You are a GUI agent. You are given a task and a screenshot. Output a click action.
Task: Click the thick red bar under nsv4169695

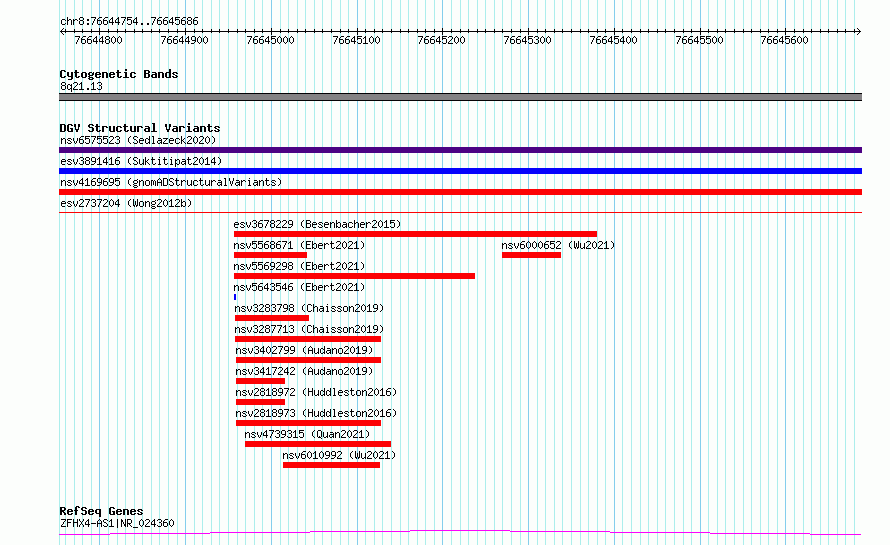pos(460,192)
